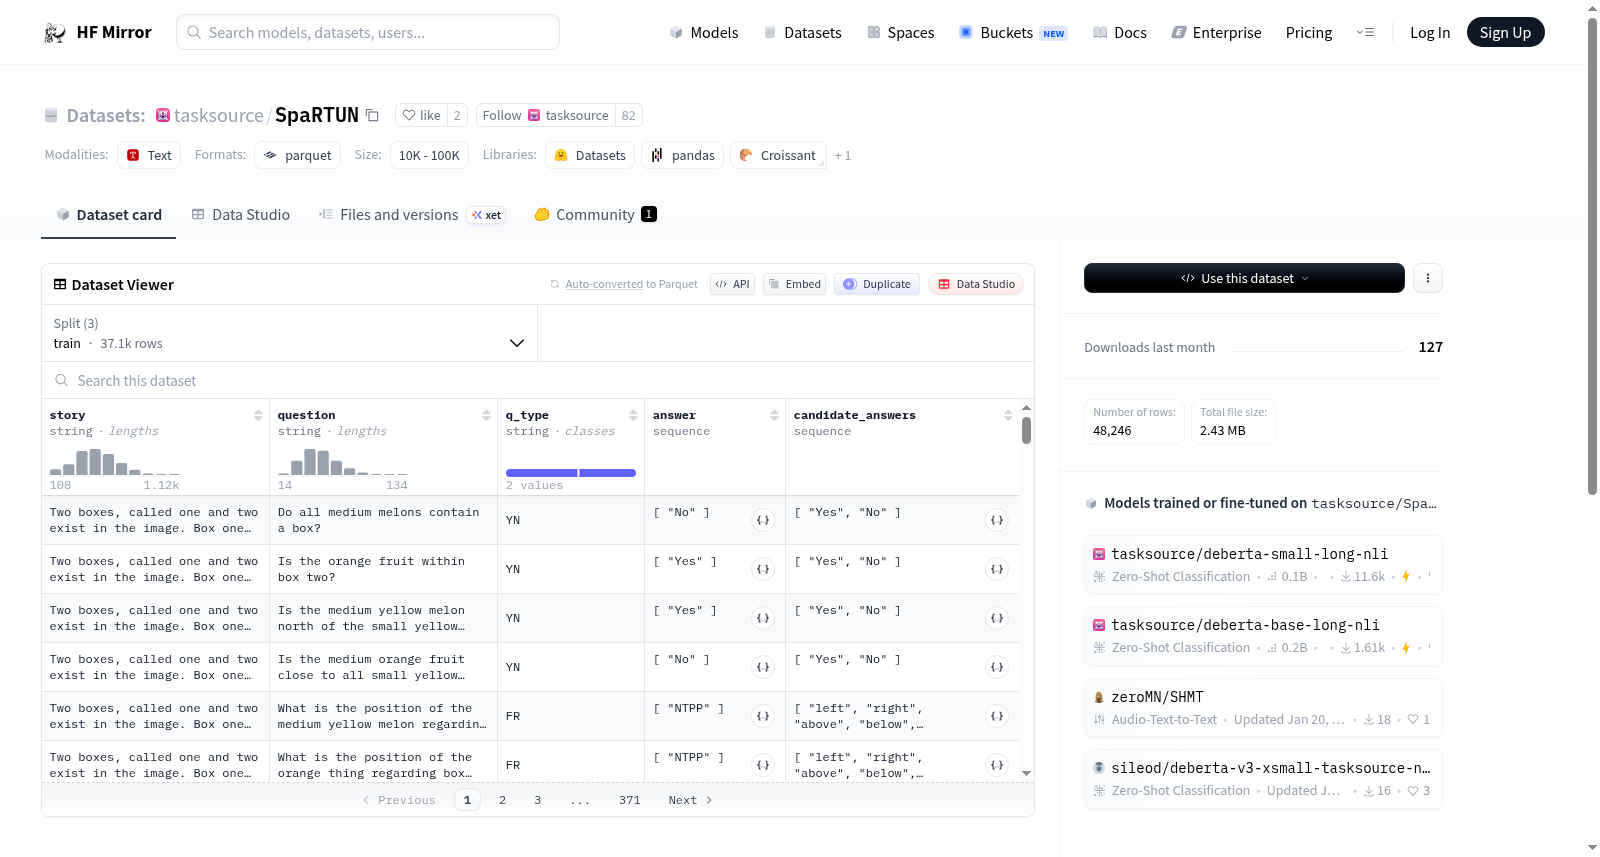Follow the tasksource organization
This screenshot has height=857, width=1600.
point(546,115)
